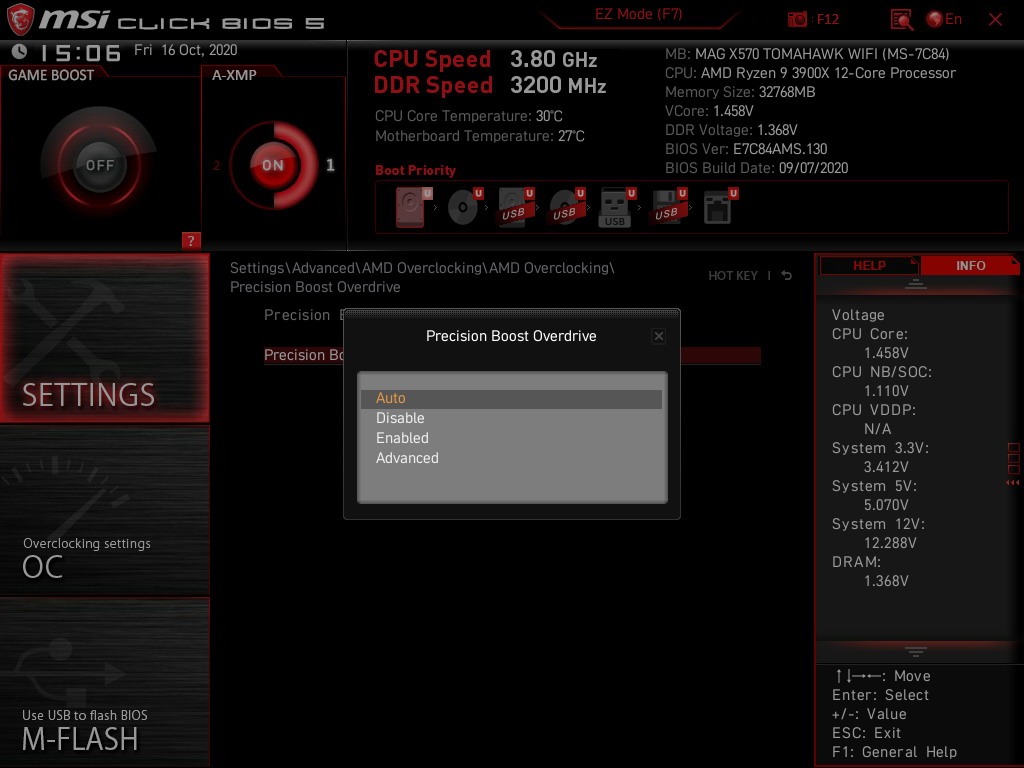
Task: Select the network boot device icon
Action: [720, 207]
